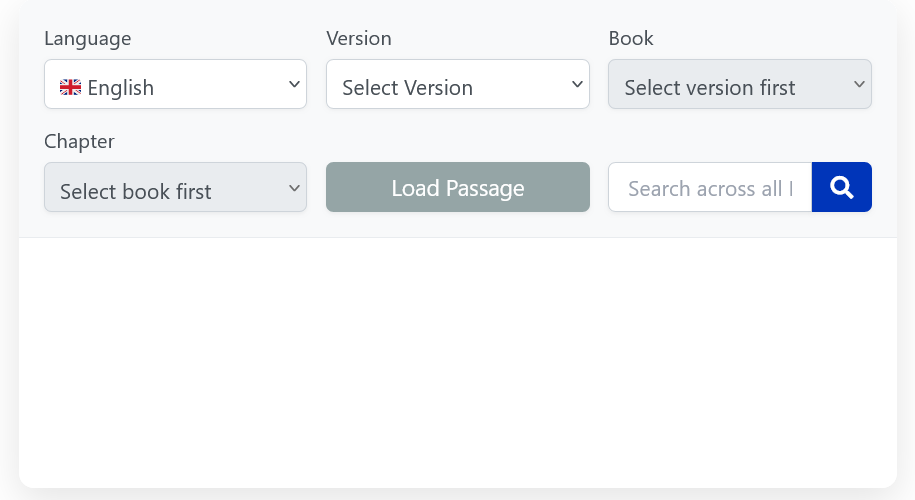The image size is (915, 500).
Task: Click the Book field label
Action: [x=631, y=39]
